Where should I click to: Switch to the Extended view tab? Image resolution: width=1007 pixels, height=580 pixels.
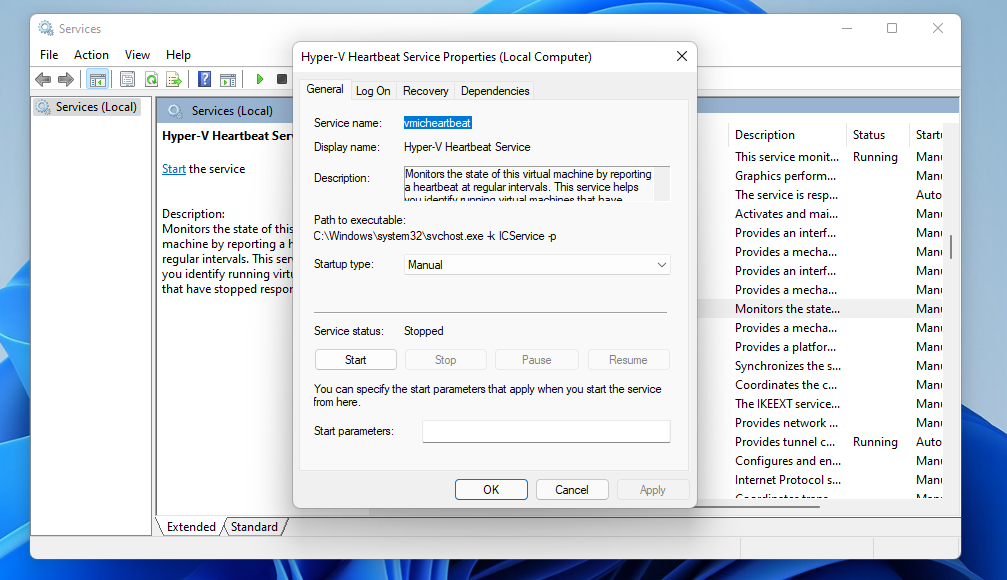click(x=191, y=527)
